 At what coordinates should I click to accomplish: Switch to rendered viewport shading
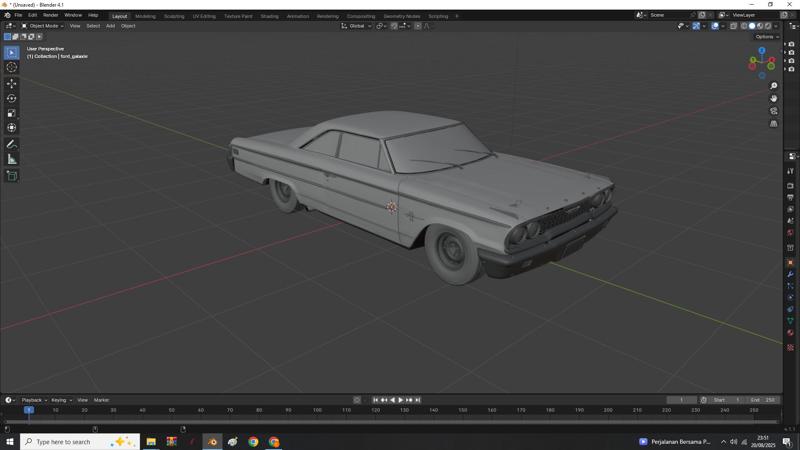point(768,26)
